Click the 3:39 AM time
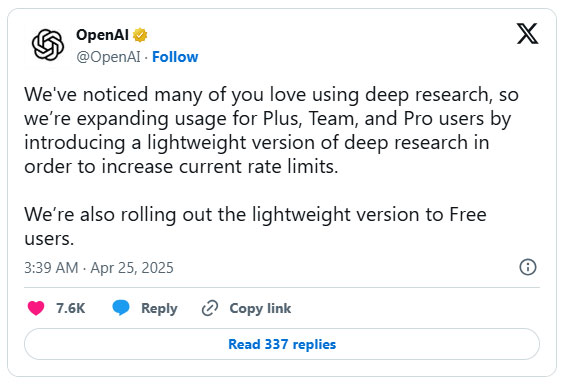Viewport: 566px width, 390px height. click(x=51, y=268)
